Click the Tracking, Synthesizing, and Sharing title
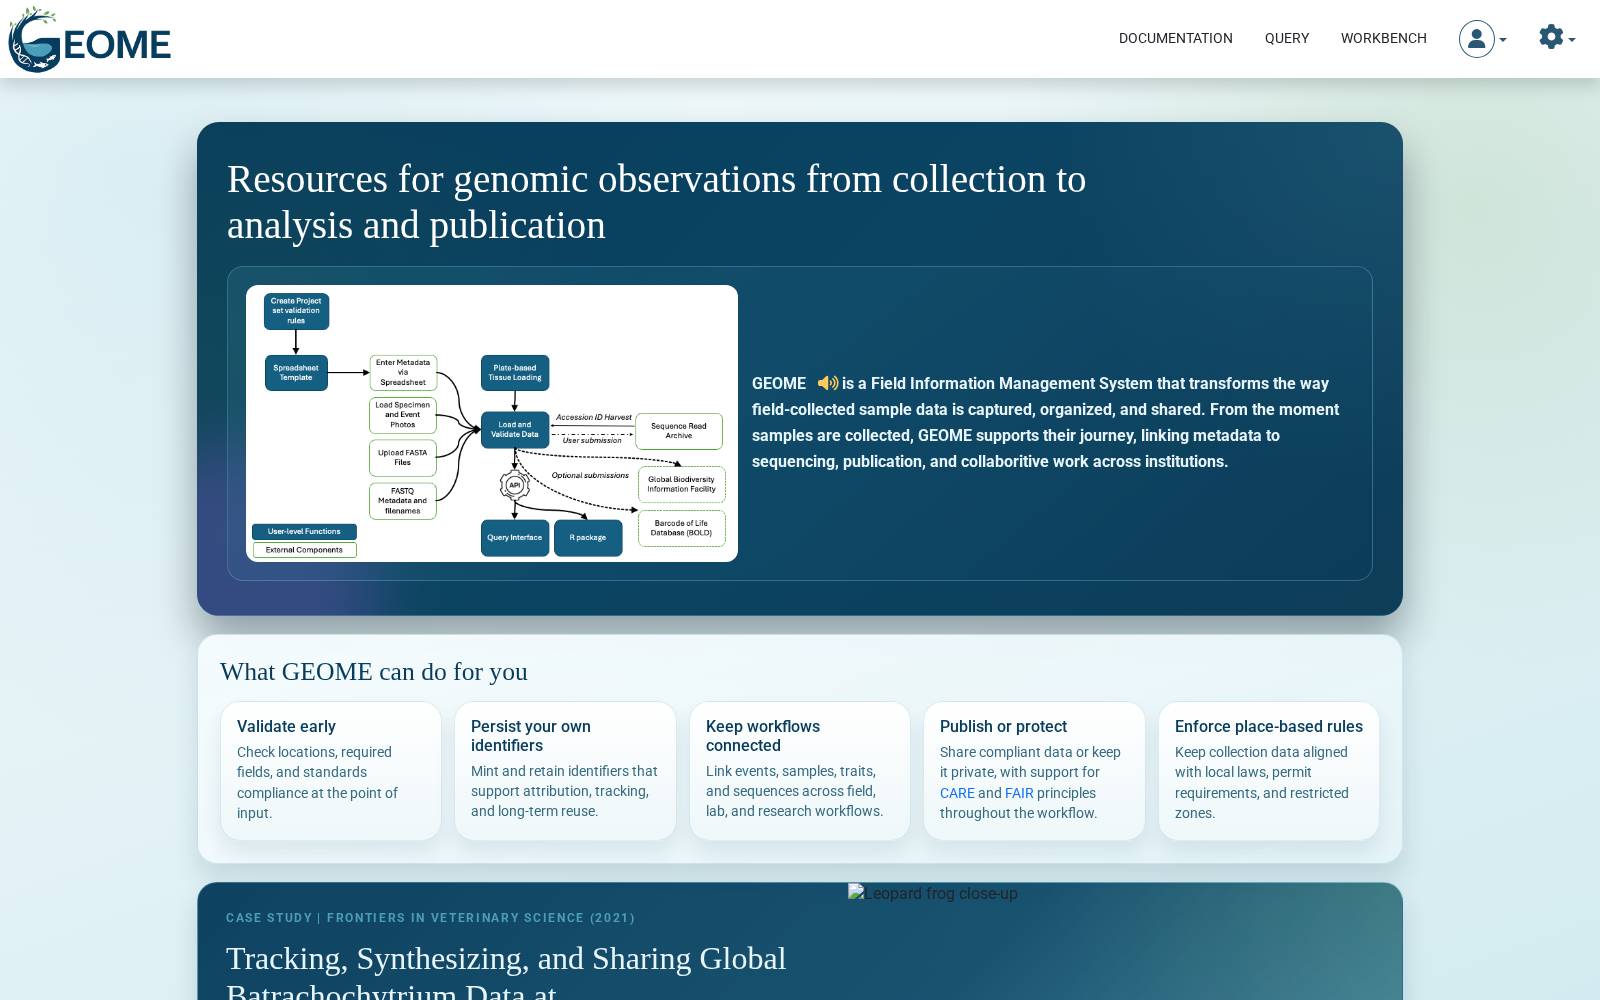 click(506, 975)
